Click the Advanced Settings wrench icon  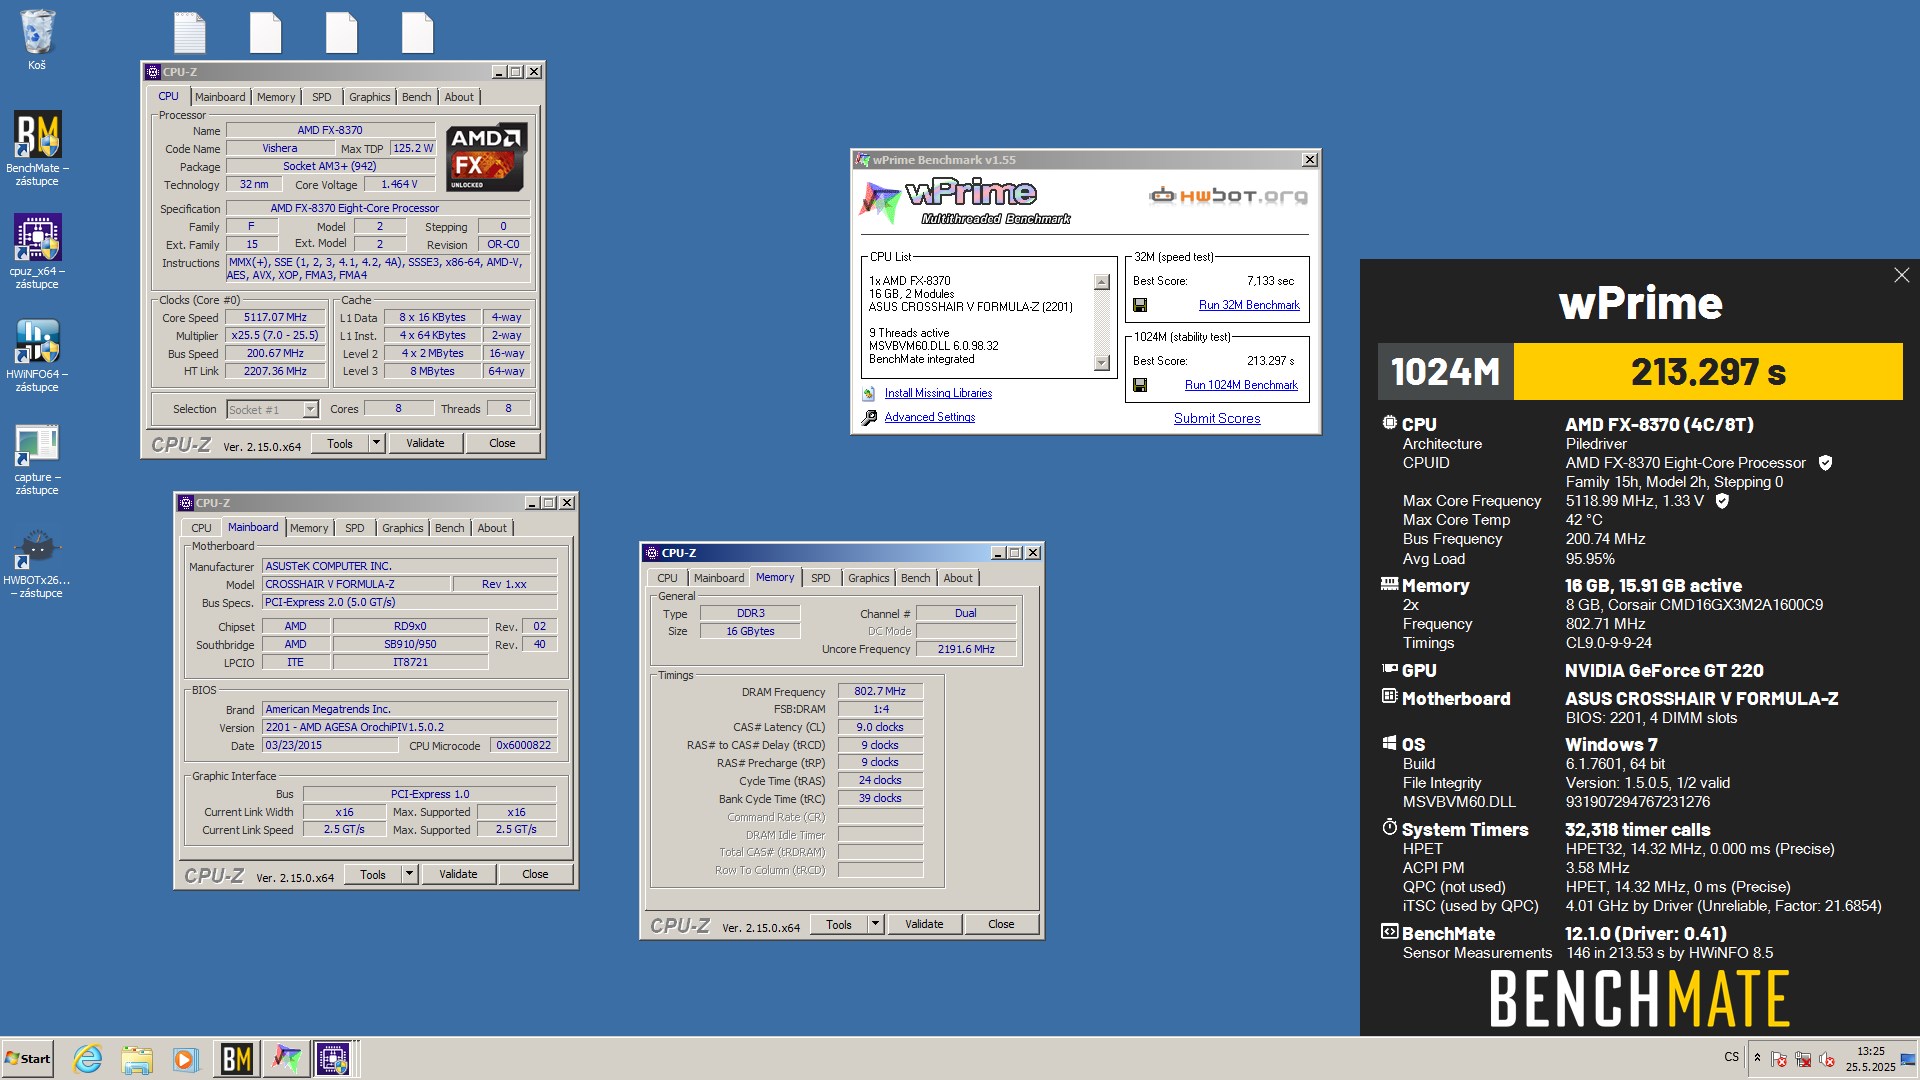coord(868,418)
